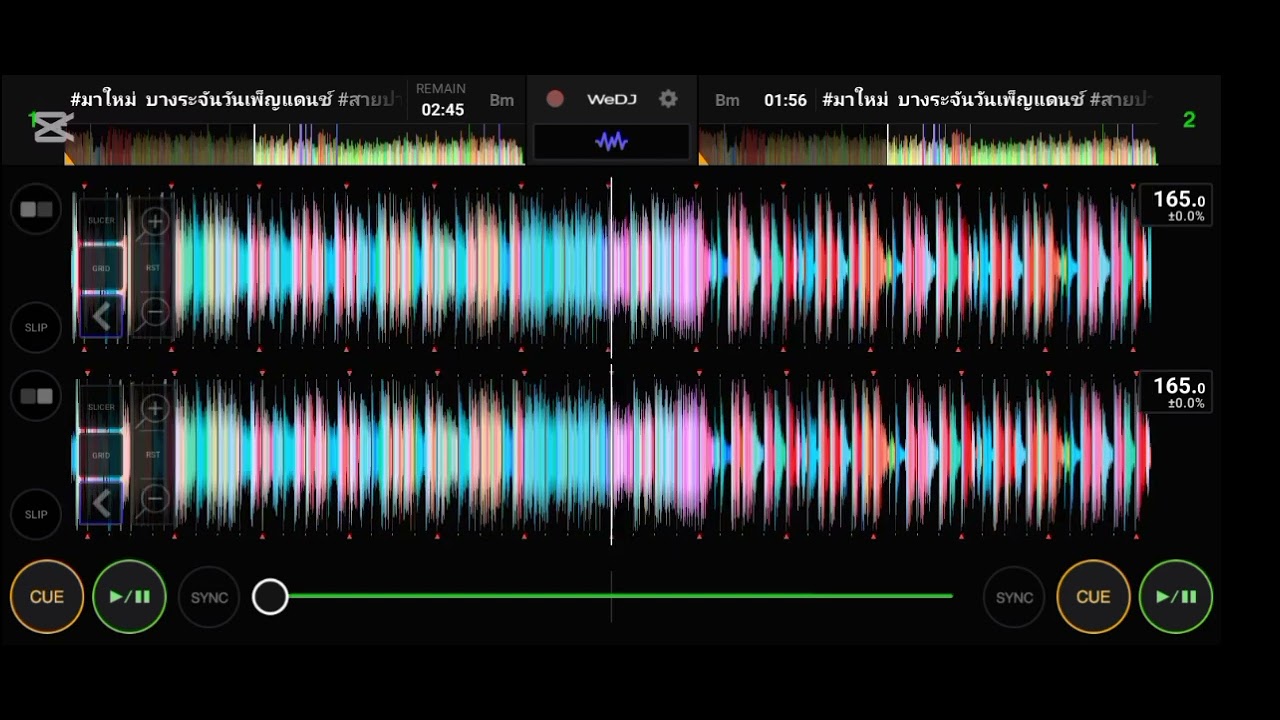Select GRID mode on deck 1
Screen dimensions: 1280x720
click(101, 268)
